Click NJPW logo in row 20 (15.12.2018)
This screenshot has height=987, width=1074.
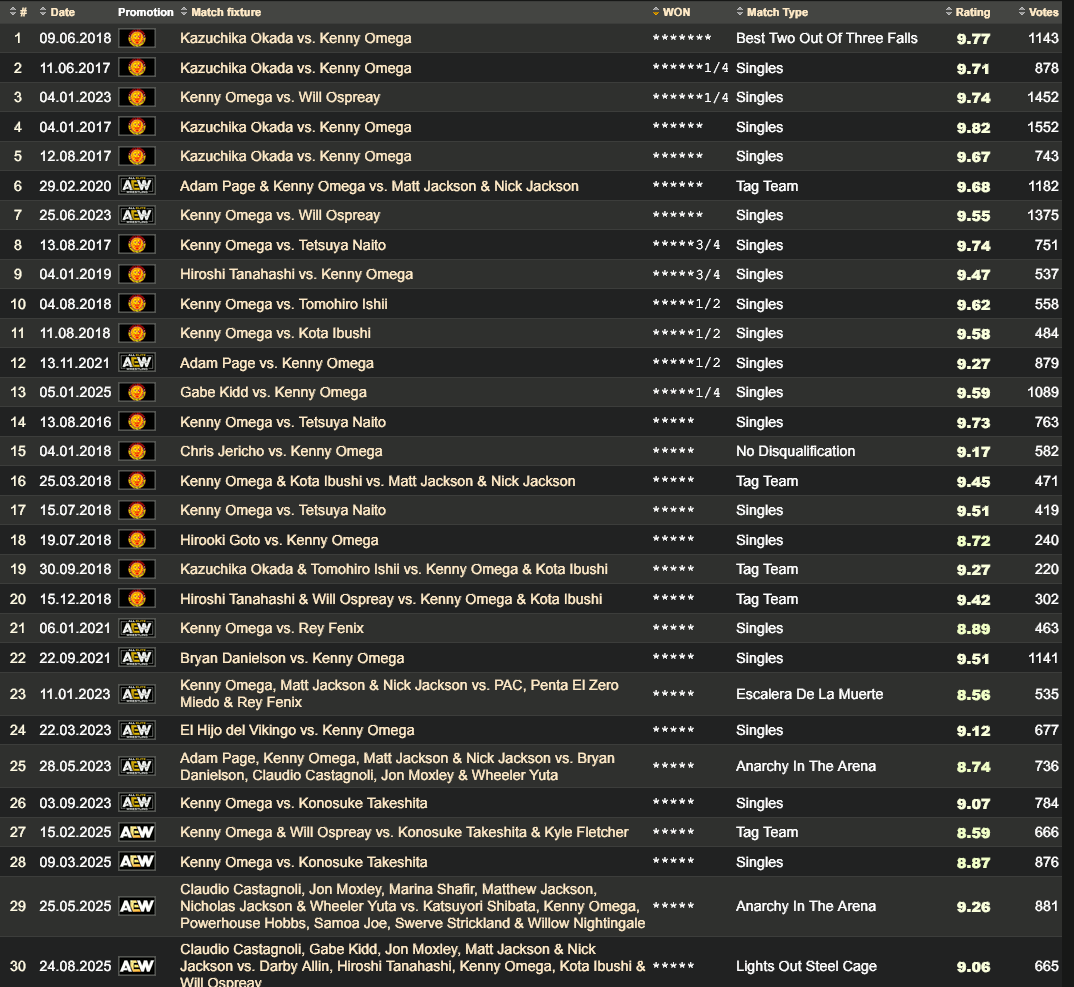click(137, 599)
